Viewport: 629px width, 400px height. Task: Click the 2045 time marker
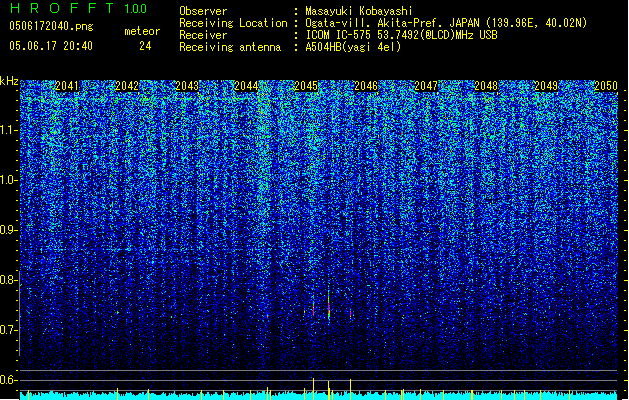click(x=306, y=86)
